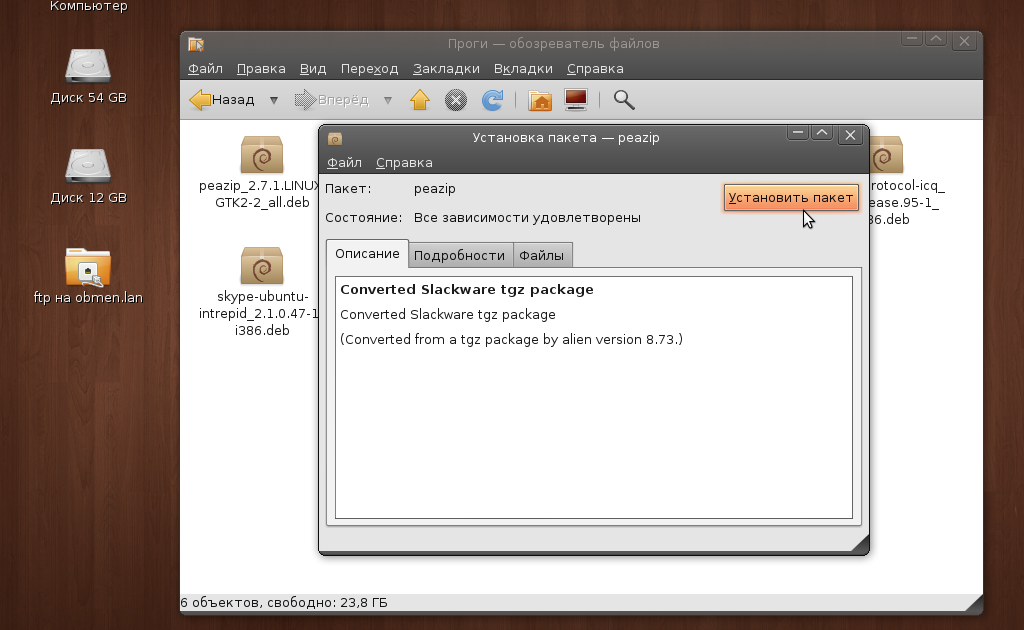
Task: Open the Вкладки menu in the file browser
Action: point(521,68)
